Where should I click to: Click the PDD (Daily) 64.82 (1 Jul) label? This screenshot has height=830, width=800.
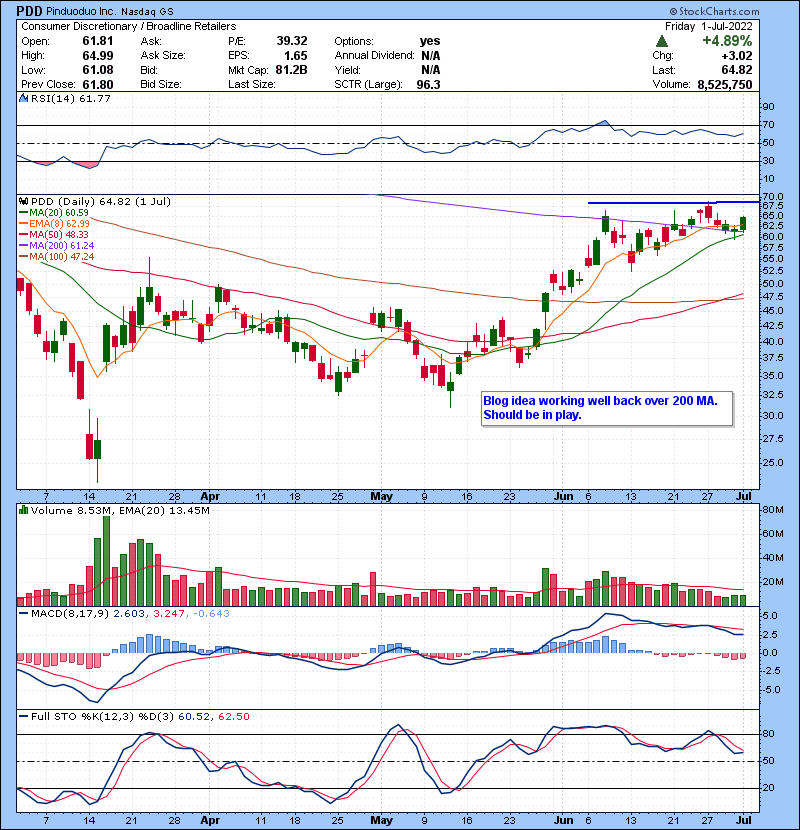101,201
